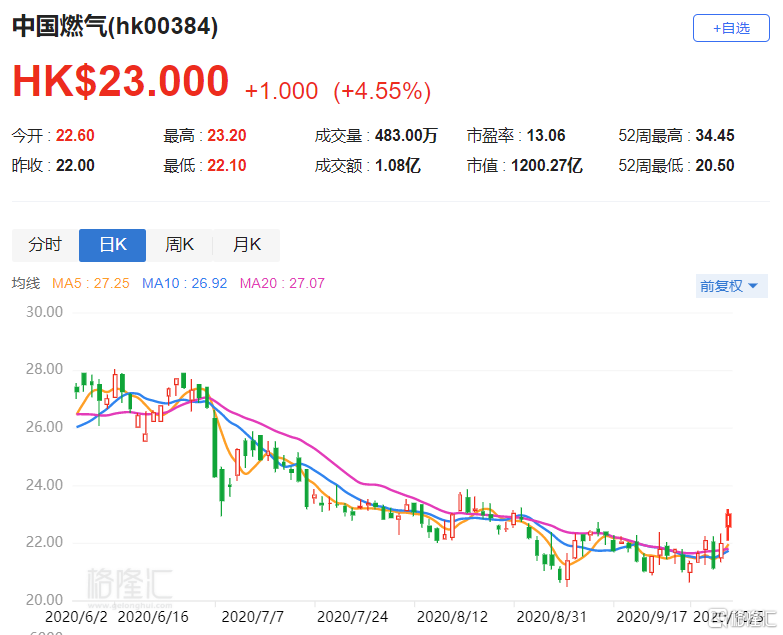Image resolution: width=783 pixels, height=635 pixels.
Task: Toggle the MA10 moving average label
Action: click(x=185, y=284)
